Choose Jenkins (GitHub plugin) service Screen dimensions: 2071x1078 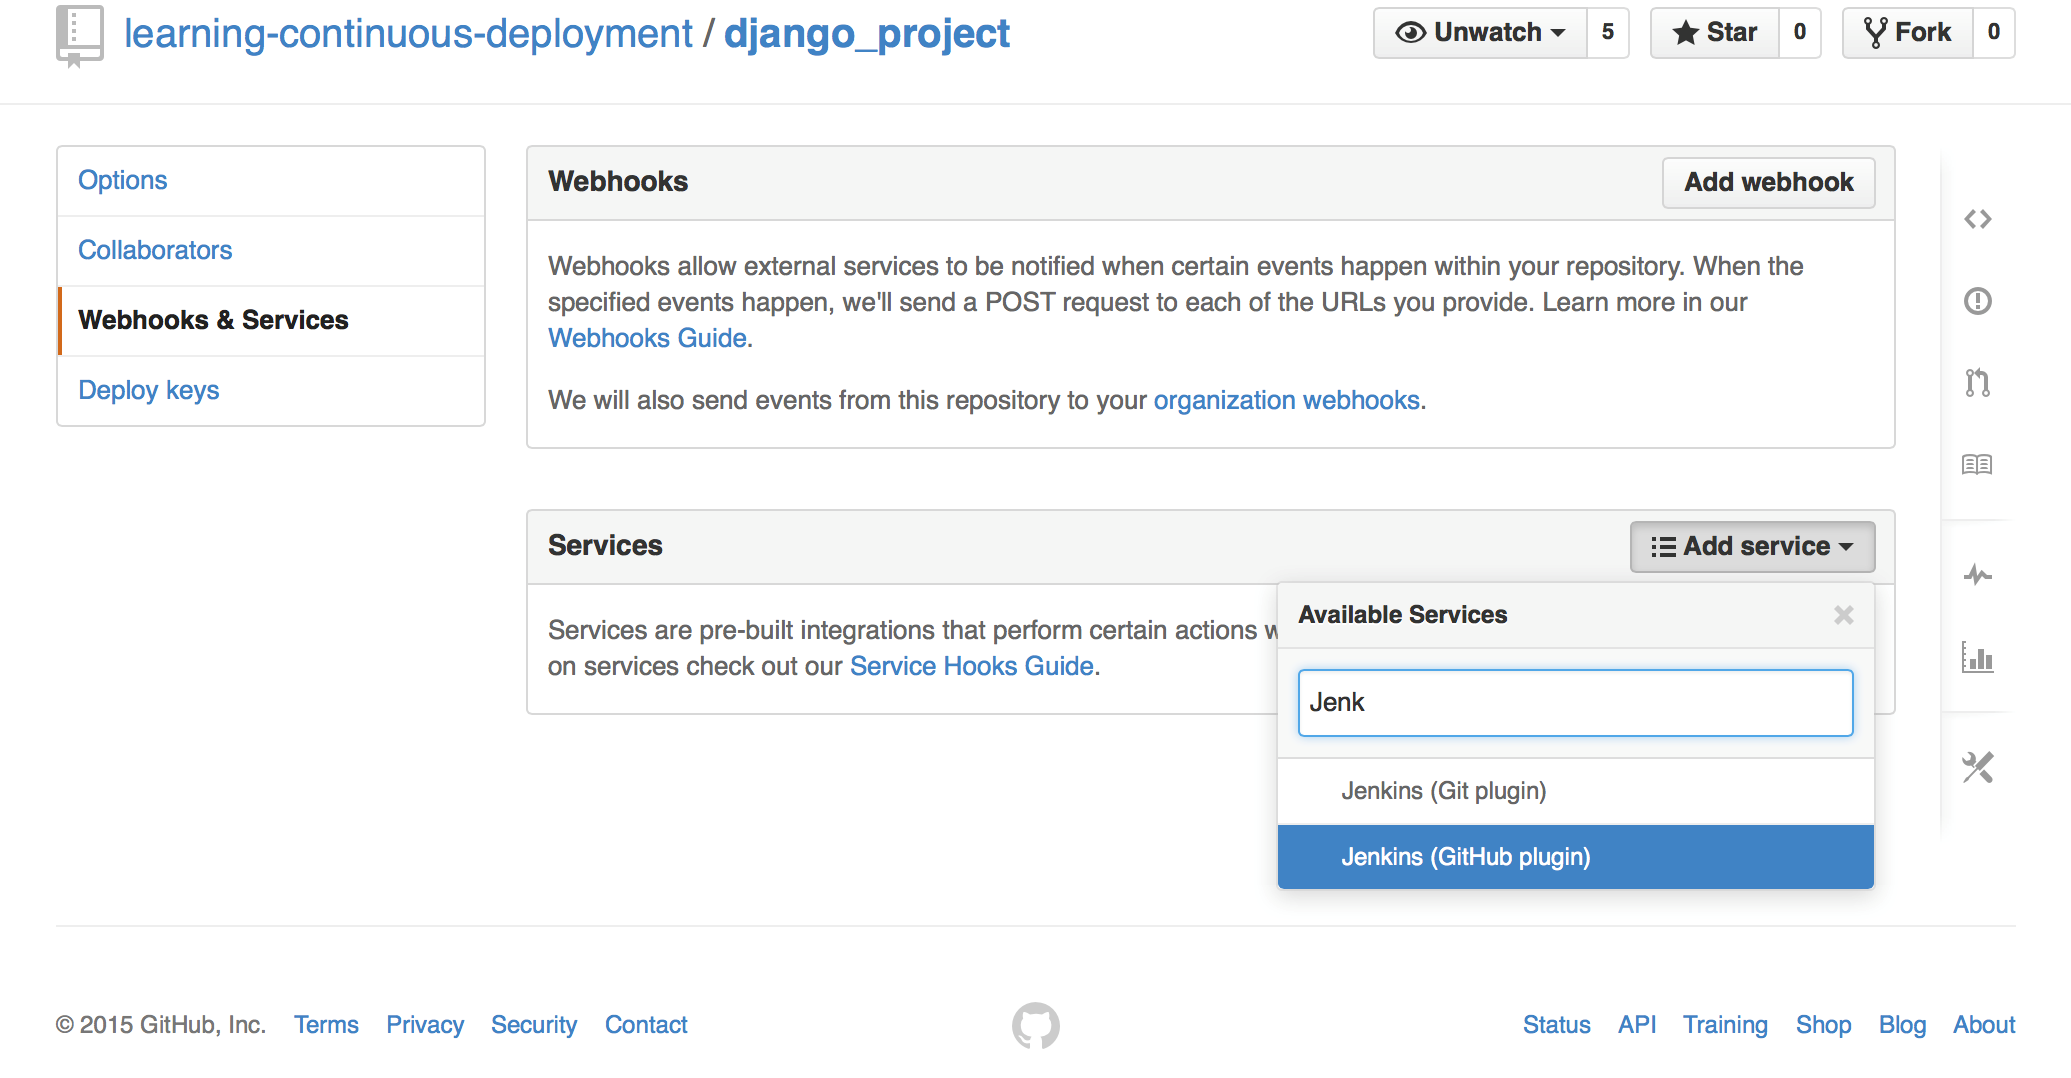coord(1575,857)
